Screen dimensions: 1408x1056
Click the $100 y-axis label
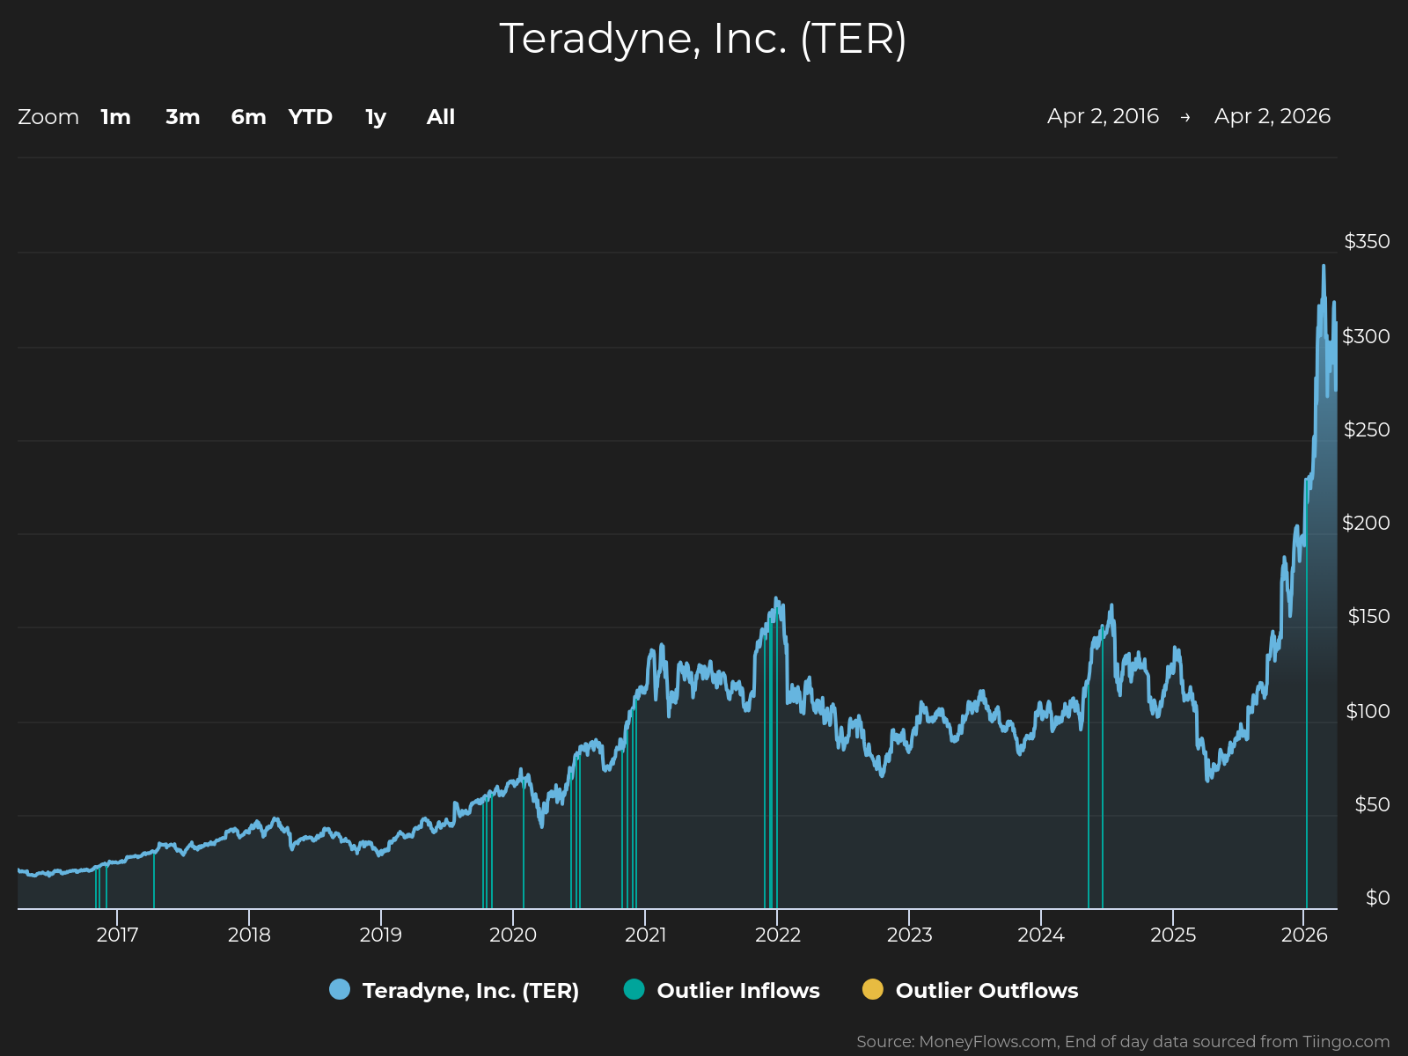pos(1368,711)
